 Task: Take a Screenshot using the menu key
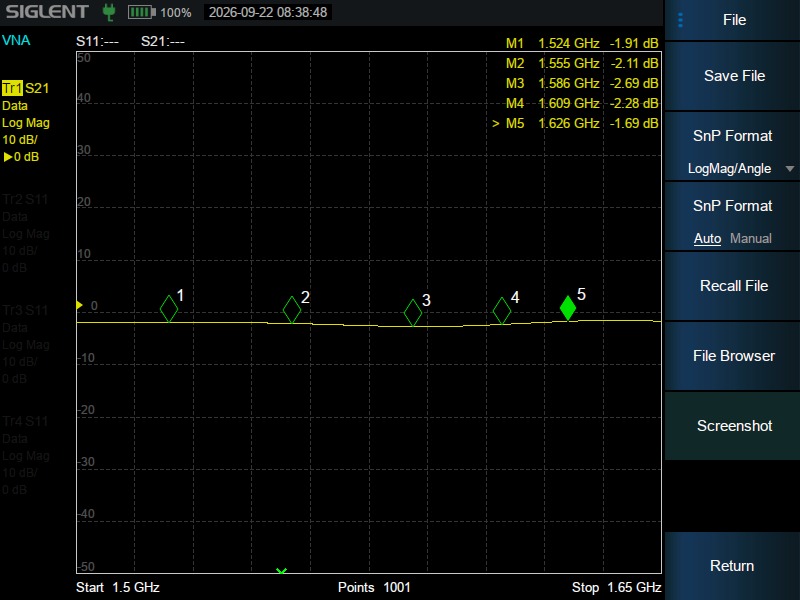(x=734, y=426)
